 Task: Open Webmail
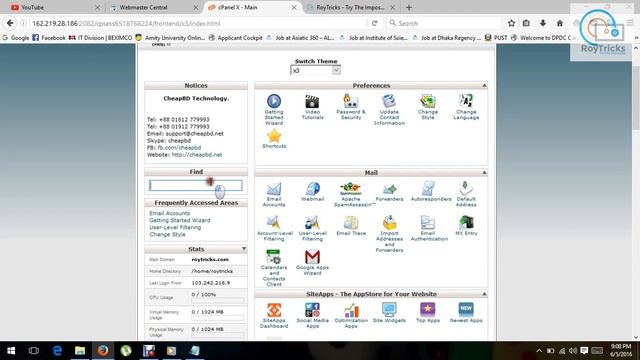coord(312,189)
